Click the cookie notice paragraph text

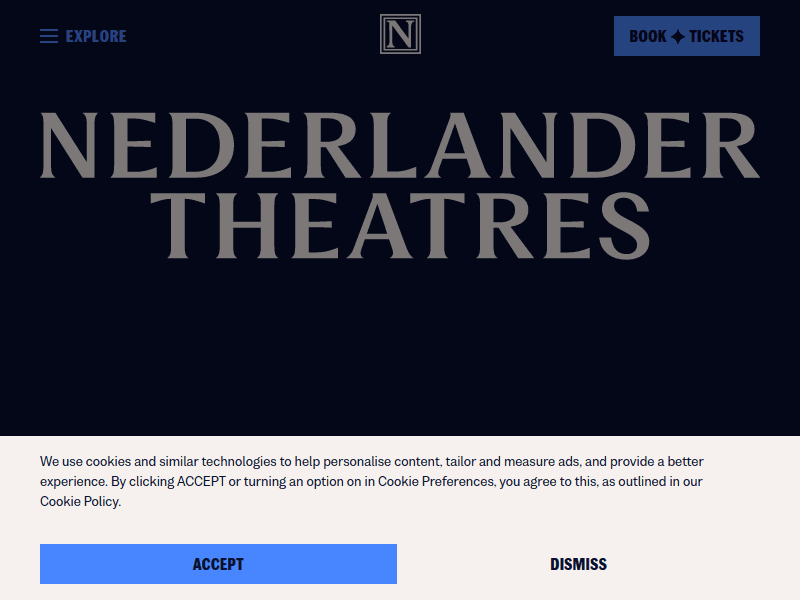370,482
